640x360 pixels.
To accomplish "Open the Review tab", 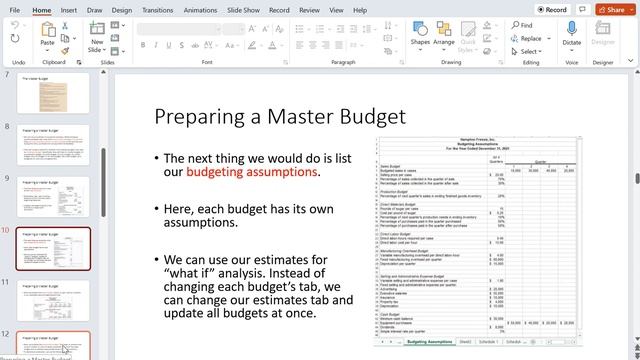I will click(309, 10).
